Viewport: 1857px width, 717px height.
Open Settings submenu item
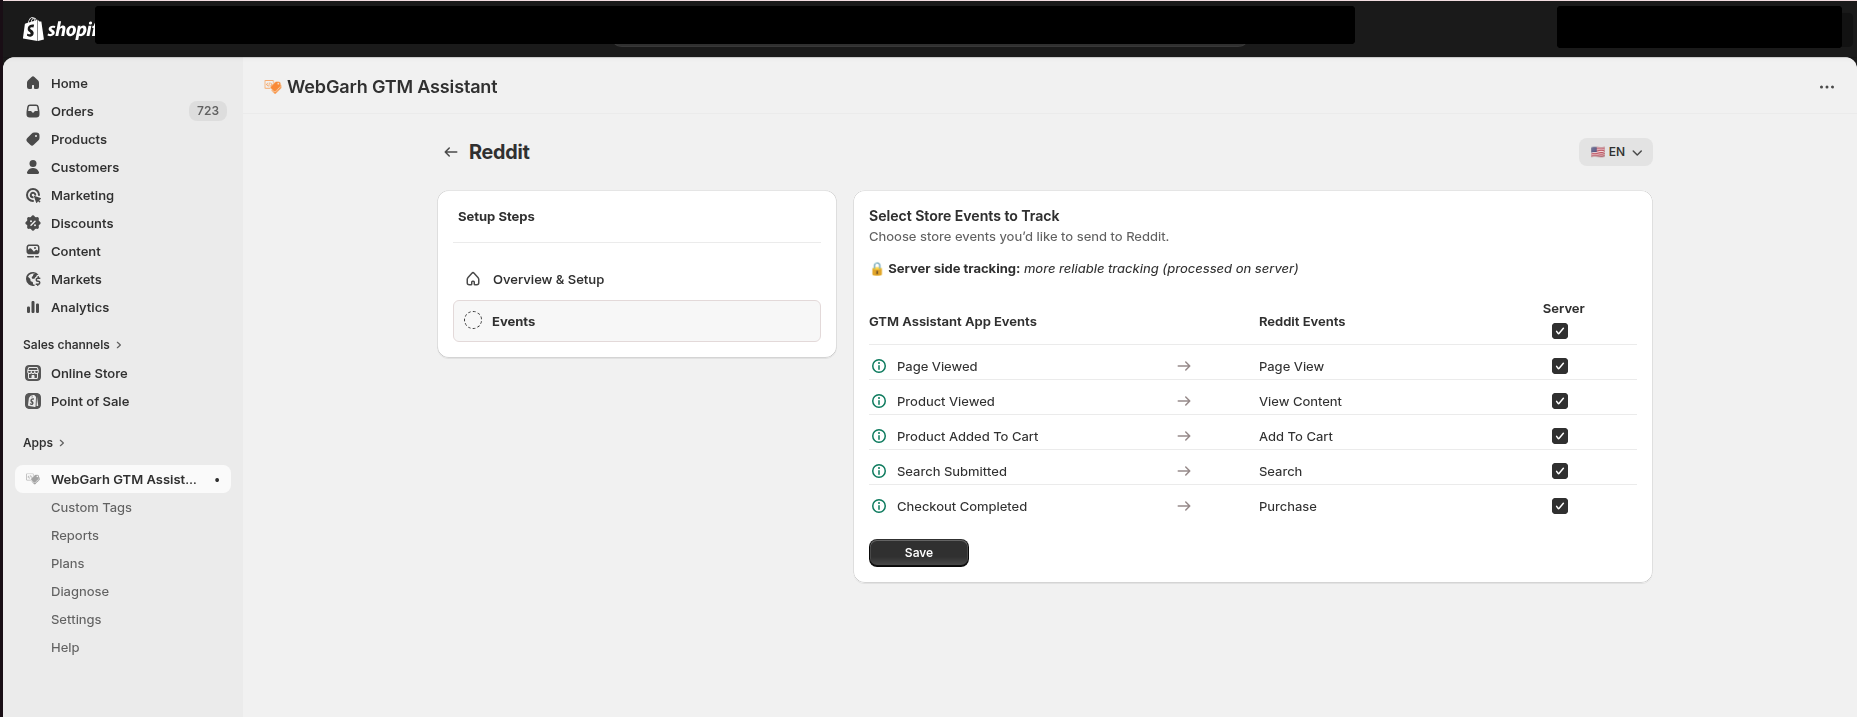pyautogui.click(x=76, y=620)
